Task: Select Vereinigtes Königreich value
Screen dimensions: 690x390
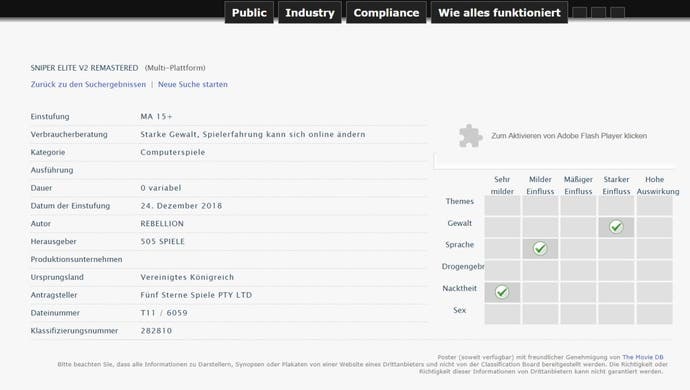Action: click(187, 277)
